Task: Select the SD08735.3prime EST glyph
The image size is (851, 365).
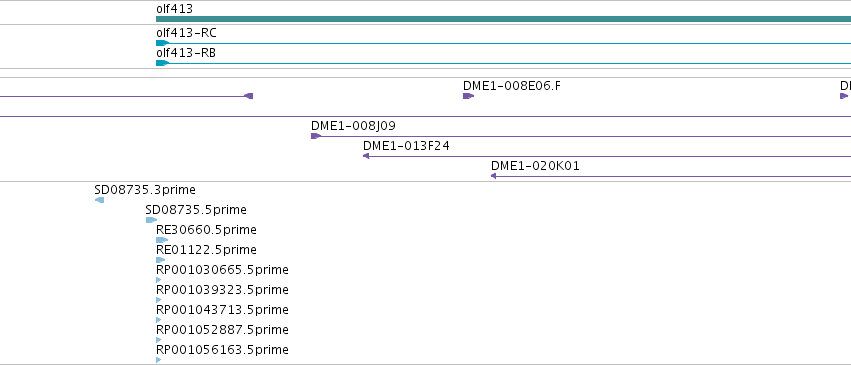Action: tap(99, 200)
